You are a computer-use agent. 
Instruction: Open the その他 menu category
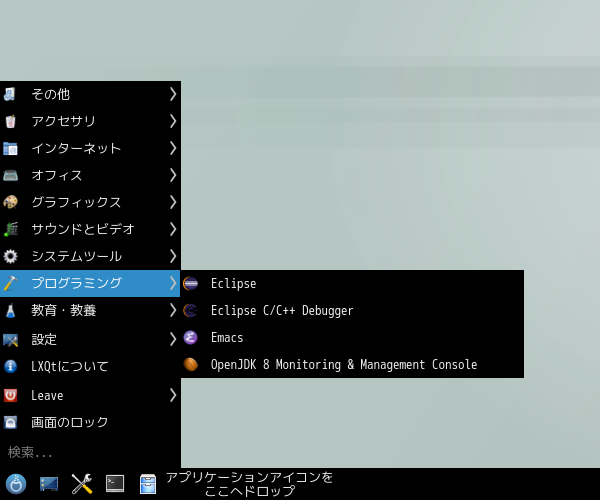[x=90, y=94]
